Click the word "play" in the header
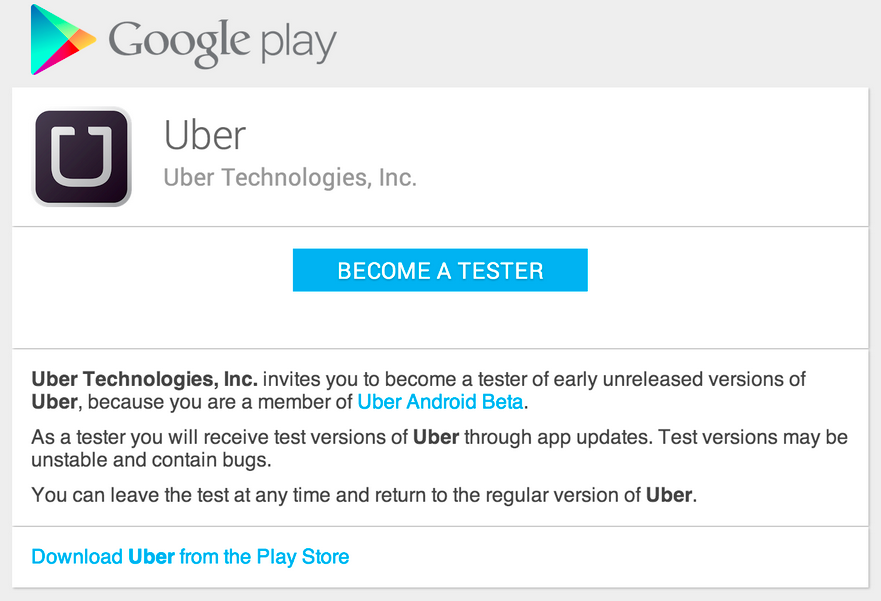This screenshot has width=881, height=601. [298, 44]
